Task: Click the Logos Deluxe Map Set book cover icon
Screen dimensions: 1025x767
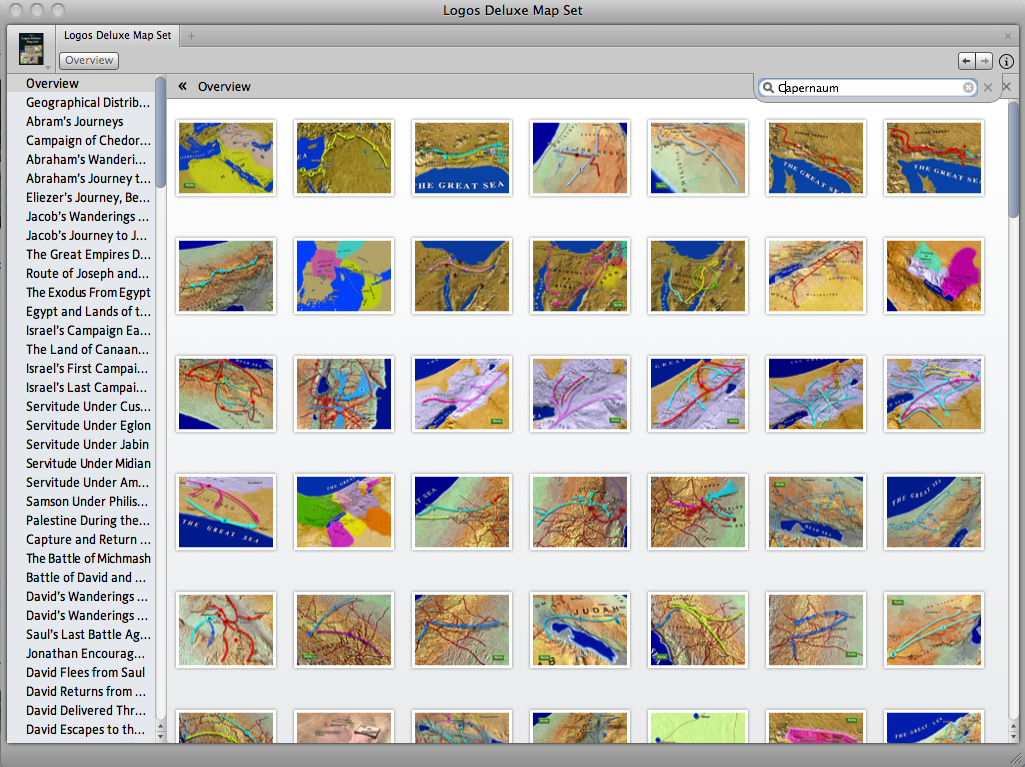Action: click(31, 47)
